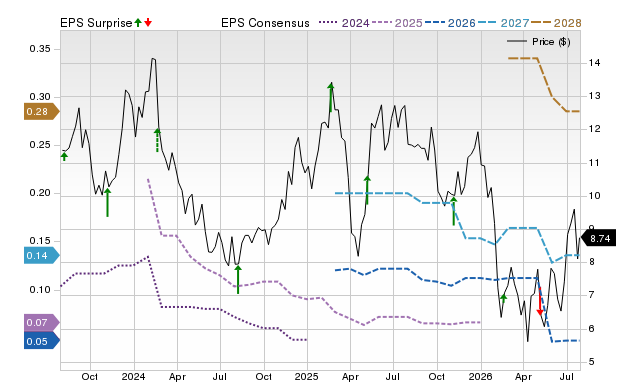Click the 12 price axis label
Image resolution: width=640 pixels, height=382 pixels.
click(594, 129)
